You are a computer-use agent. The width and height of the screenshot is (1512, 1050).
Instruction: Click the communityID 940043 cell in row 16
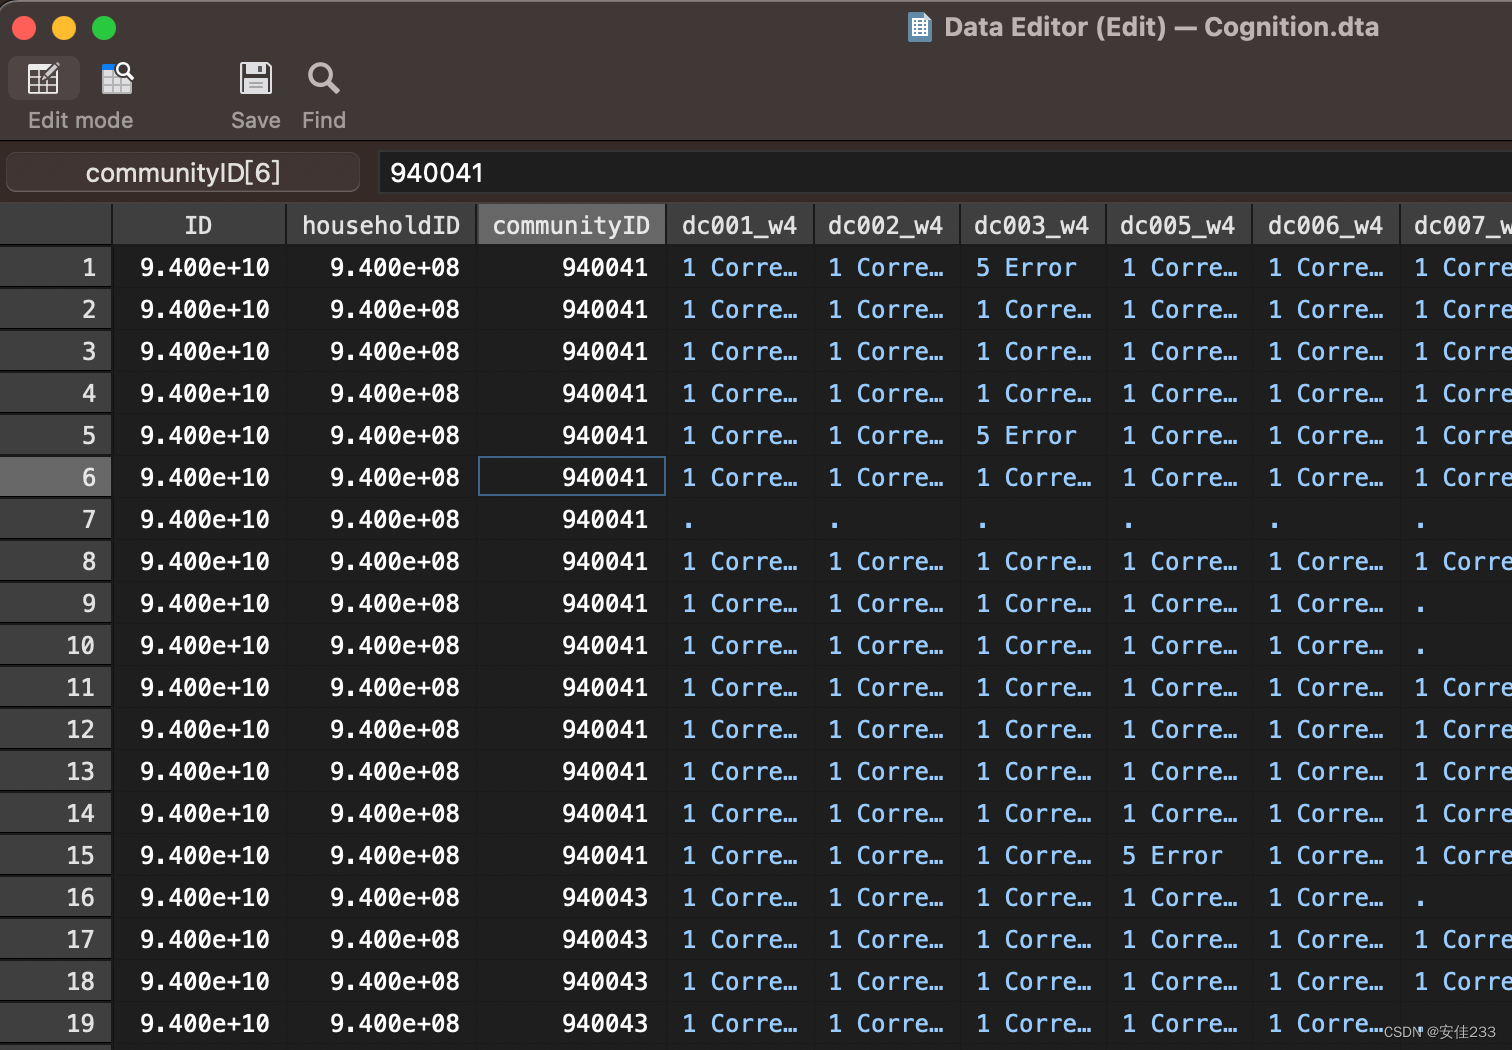571,897
